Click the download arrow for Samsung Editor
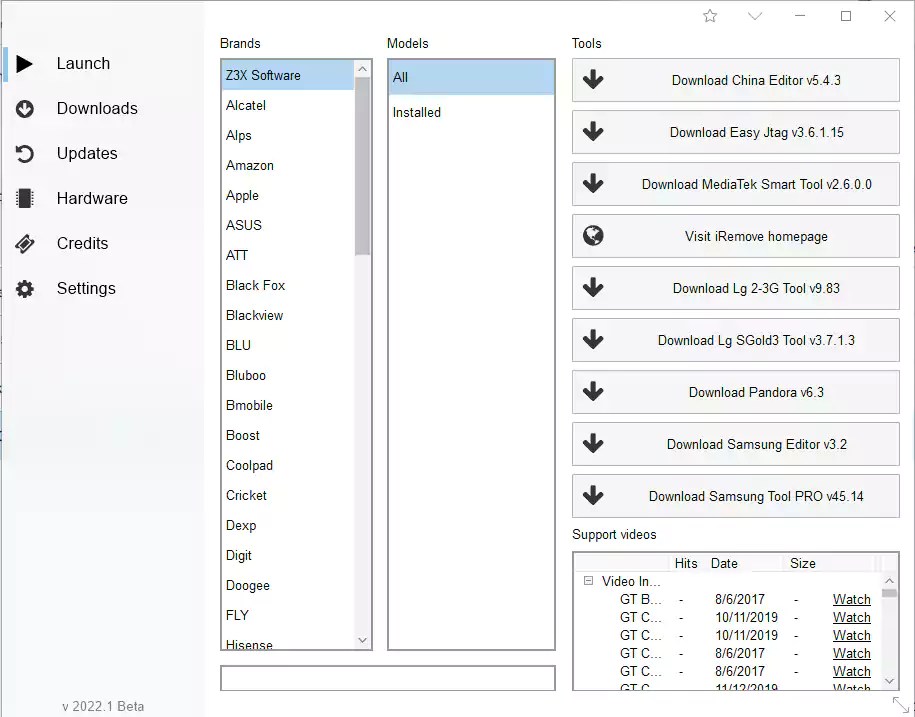This screenshot has width=915, height=717. pyautogui.click(x=593, y=443)
